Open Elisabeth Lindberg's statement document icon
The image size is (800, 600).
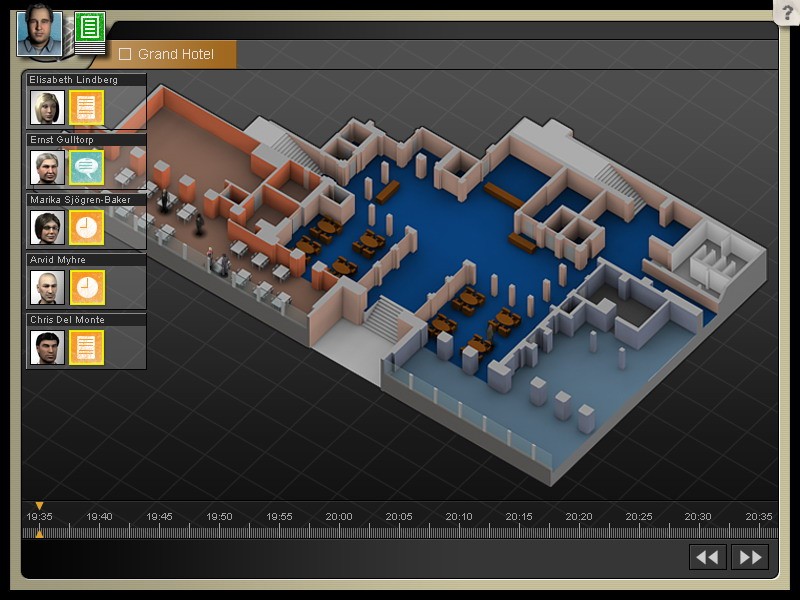coord(87,107)
